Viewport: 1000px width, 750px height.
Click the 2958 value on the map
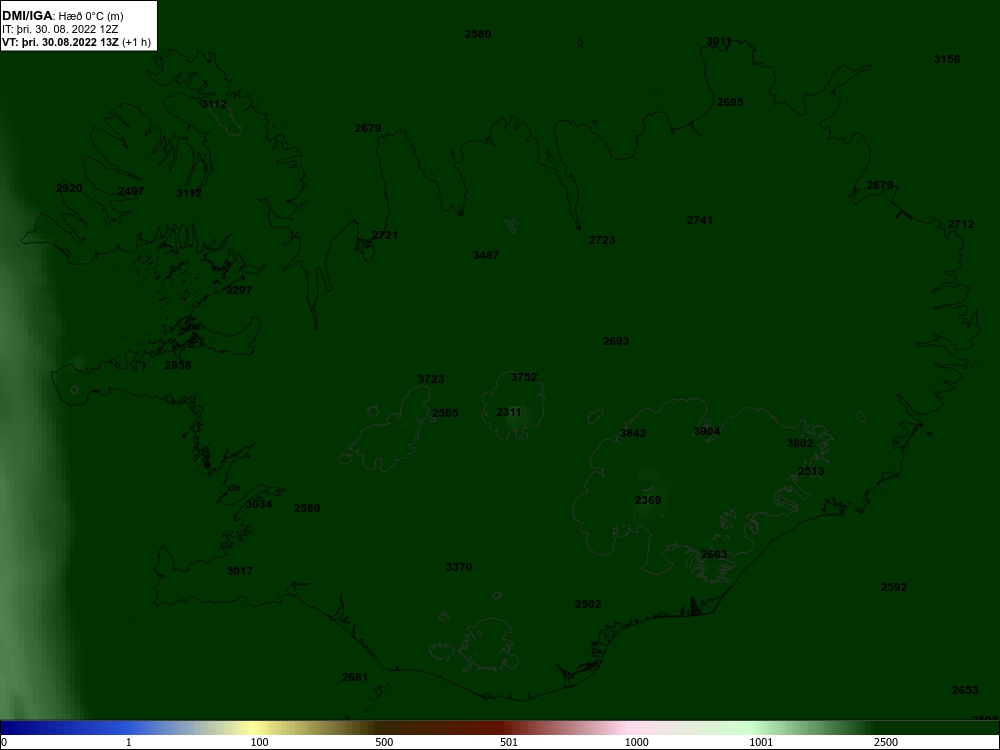click(178, 365)
